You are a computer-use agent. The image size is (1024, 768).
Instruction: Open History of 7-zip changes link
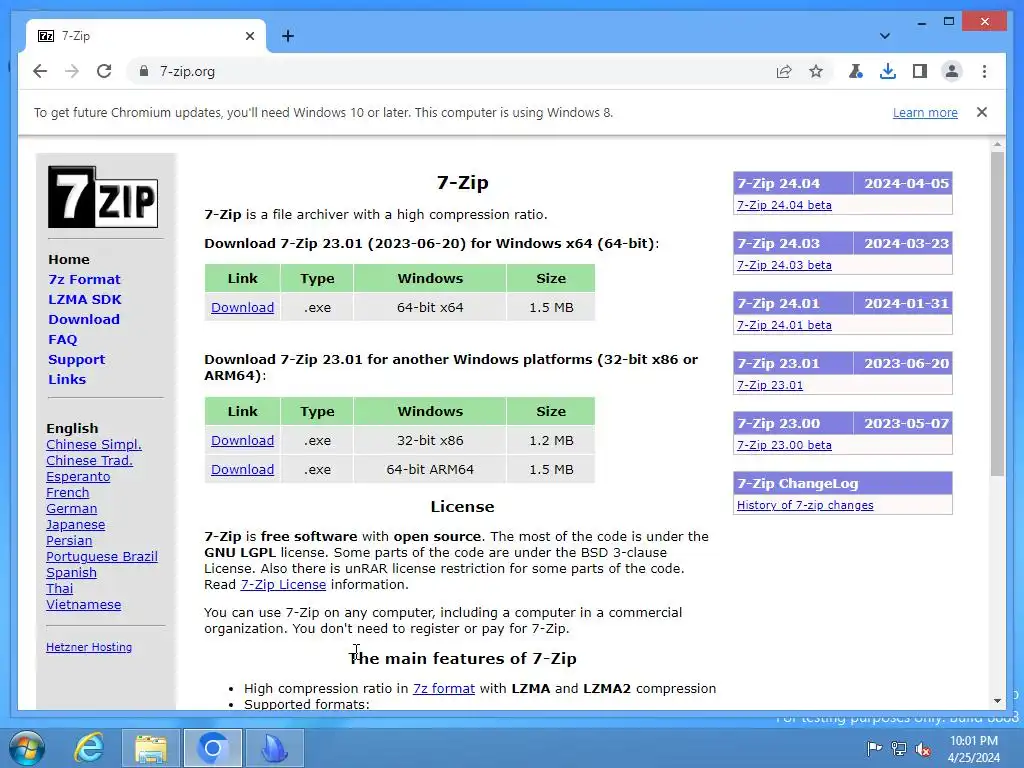pyautogui.click(x=805, y=505)
